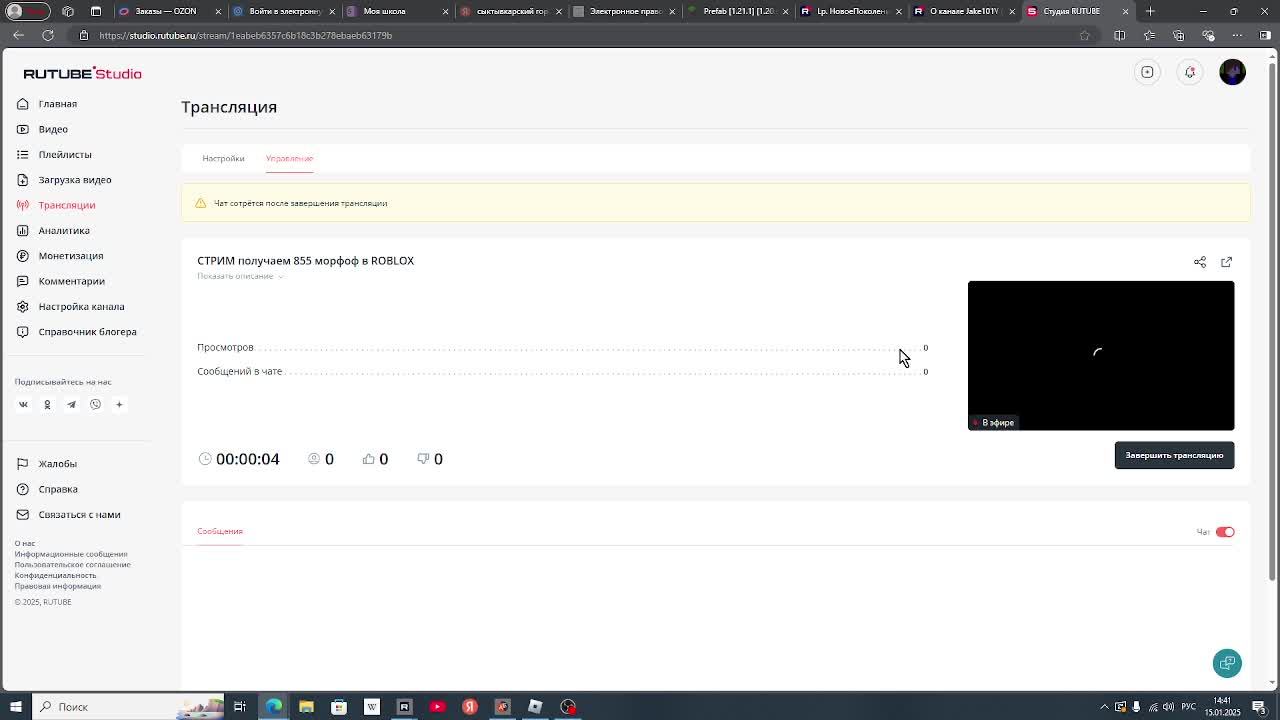
Task: Click the RUTUBE Studio logo
Action: [82, 74]
